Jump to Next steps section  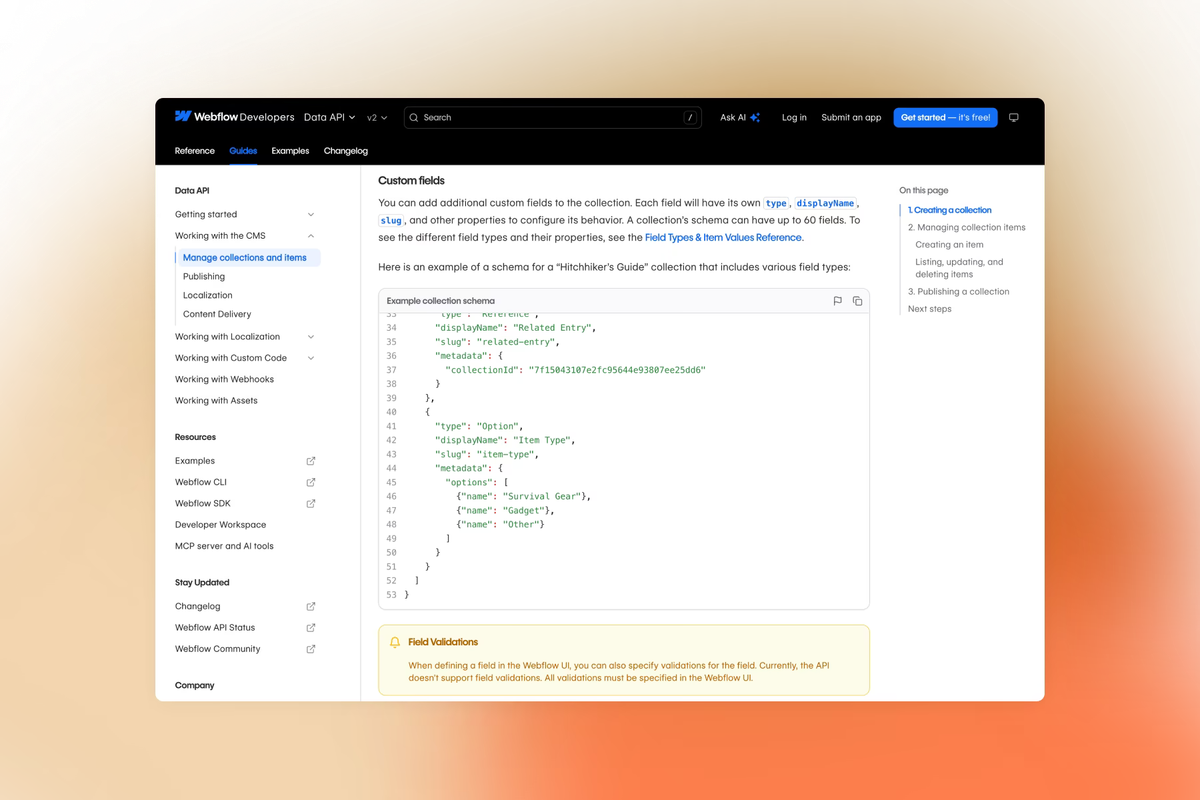(930, 309)
